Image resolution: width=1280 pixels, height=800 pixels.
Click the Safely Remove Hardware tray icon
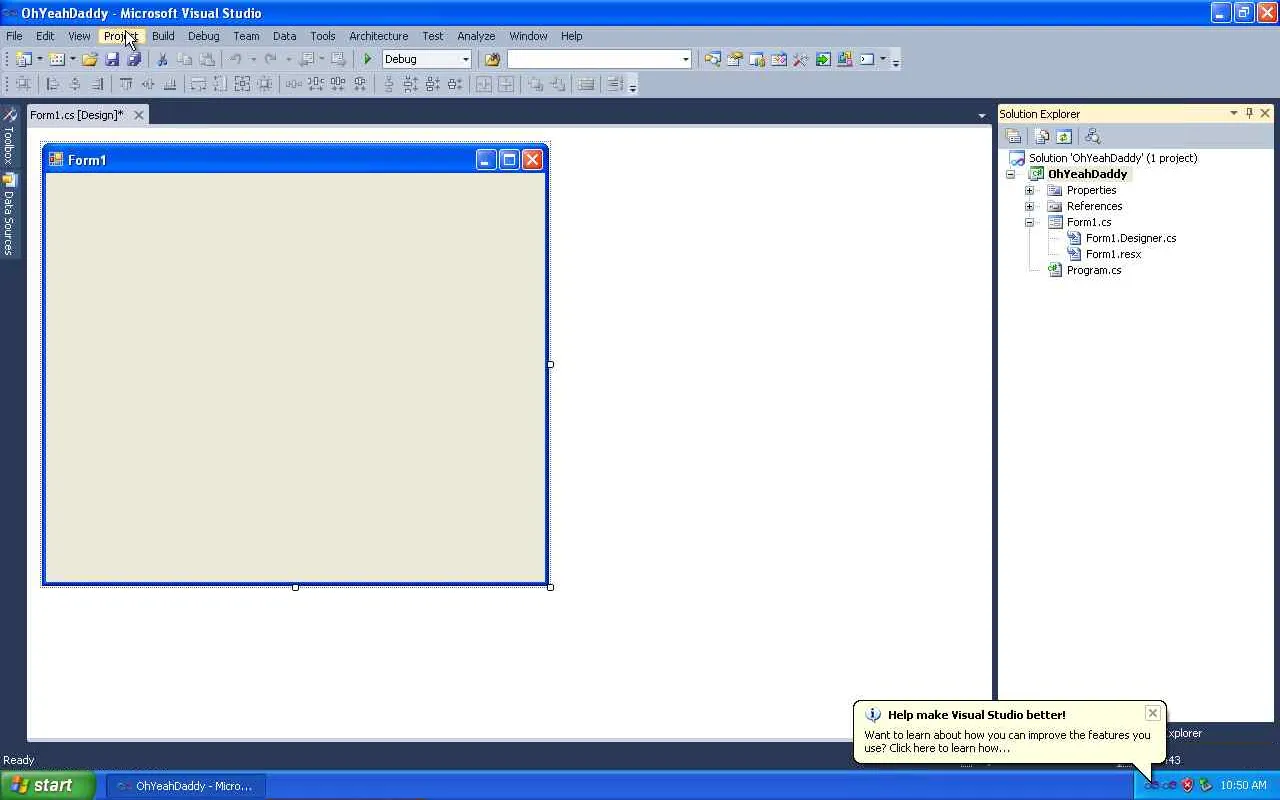(1205, 785)
